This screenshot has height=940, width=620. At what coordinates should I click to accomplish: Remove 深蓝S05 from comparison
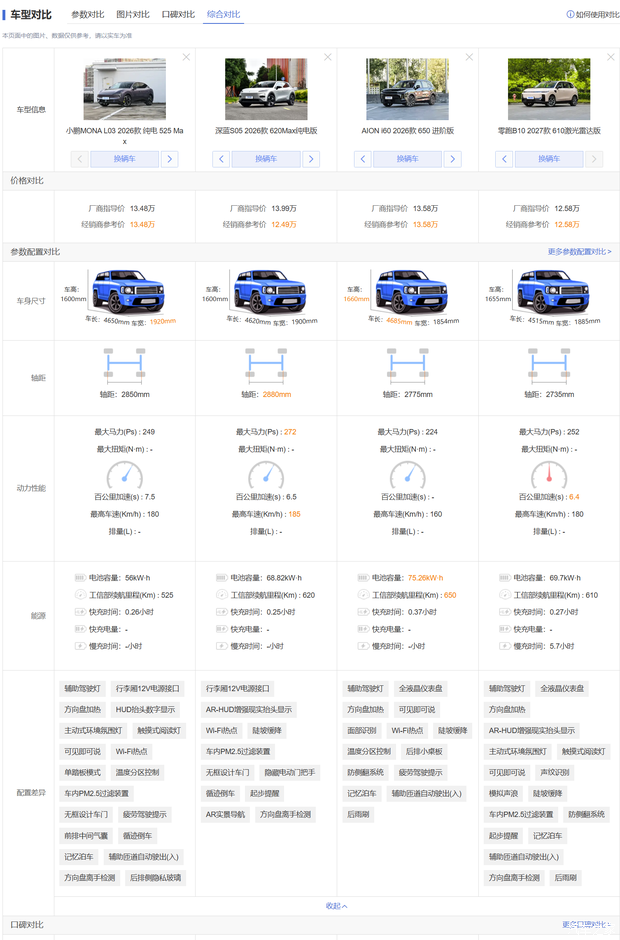327,57
